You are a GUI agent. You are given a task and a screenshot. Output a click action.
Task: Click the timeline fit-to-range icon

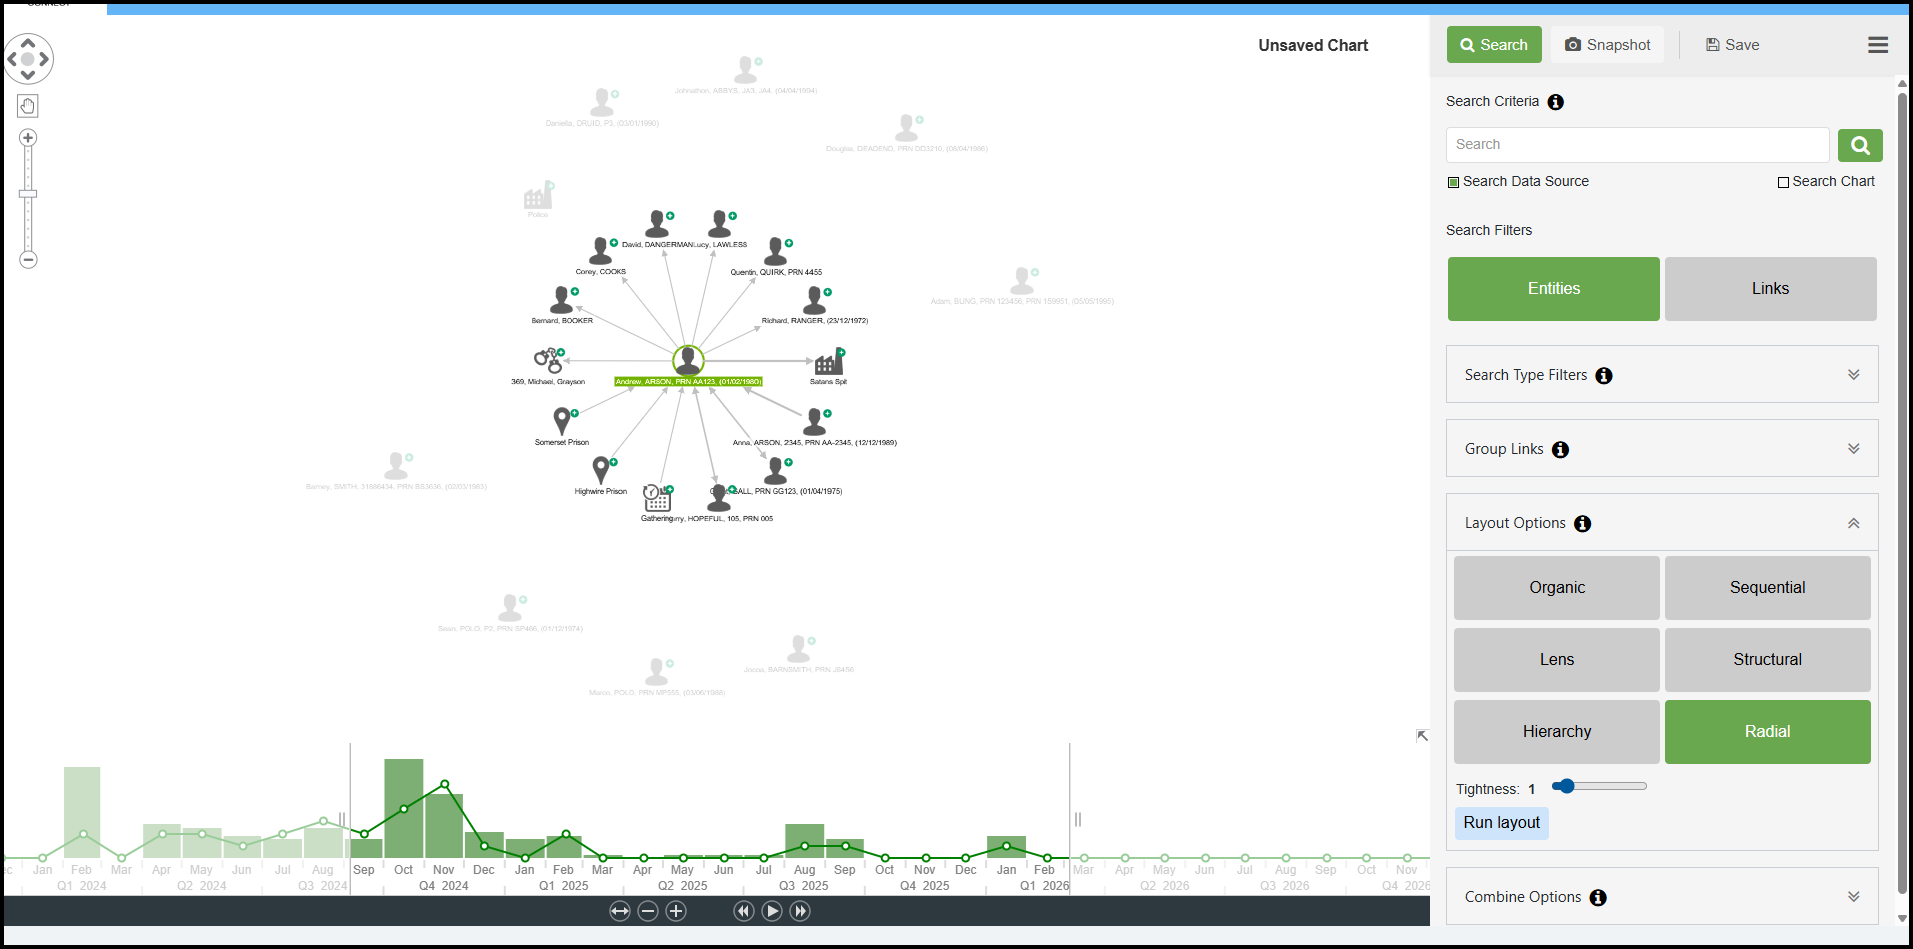(620, 911)
